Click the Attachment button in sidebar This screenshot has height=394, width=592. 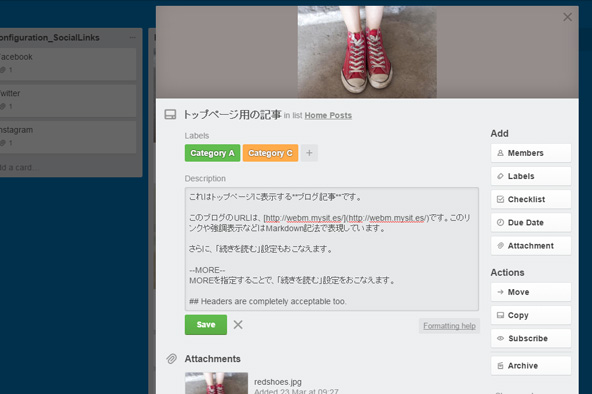point(531,246)
